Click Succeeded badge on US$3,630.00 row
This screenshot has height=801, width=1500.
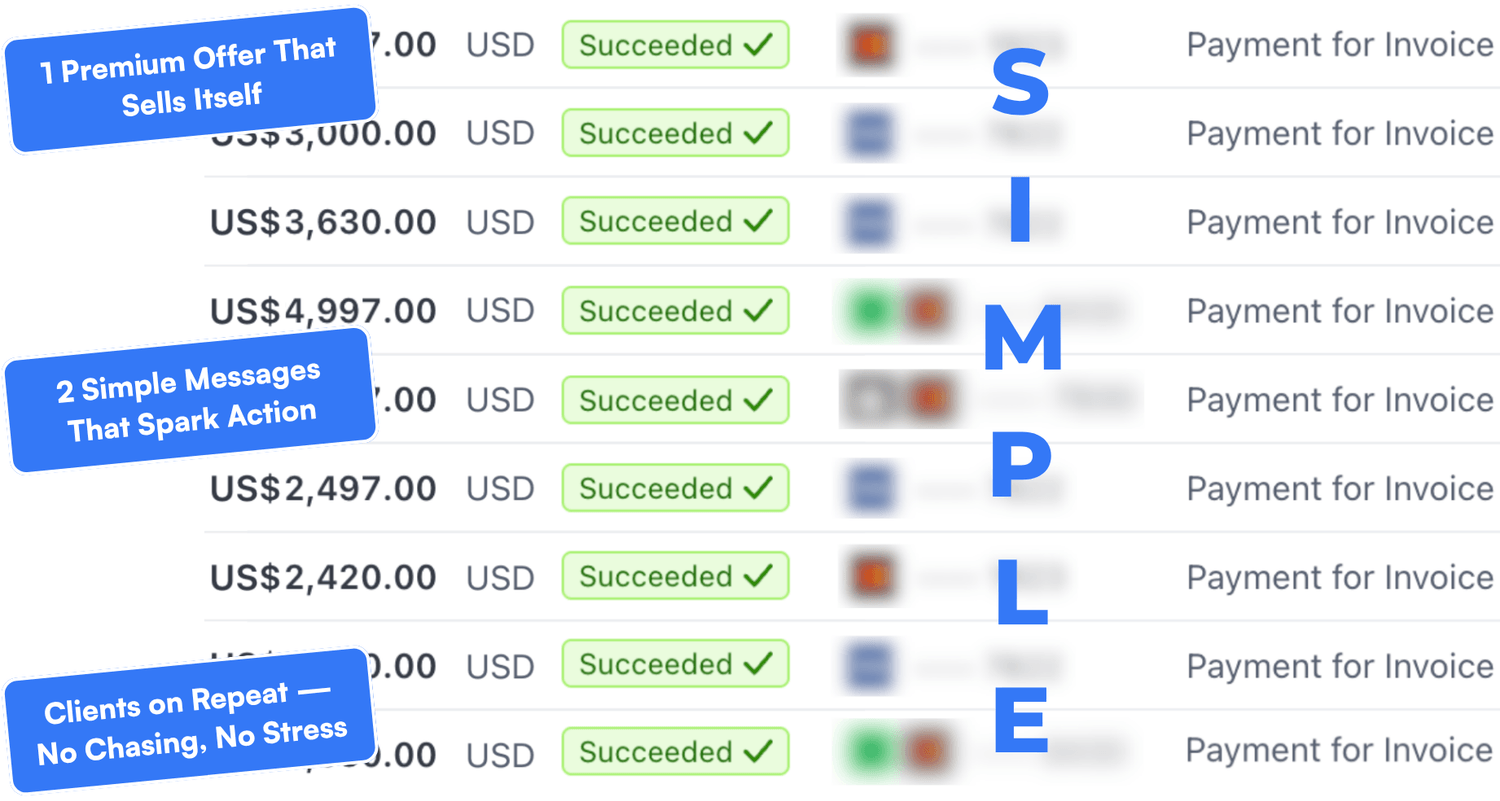click(675, 221)
